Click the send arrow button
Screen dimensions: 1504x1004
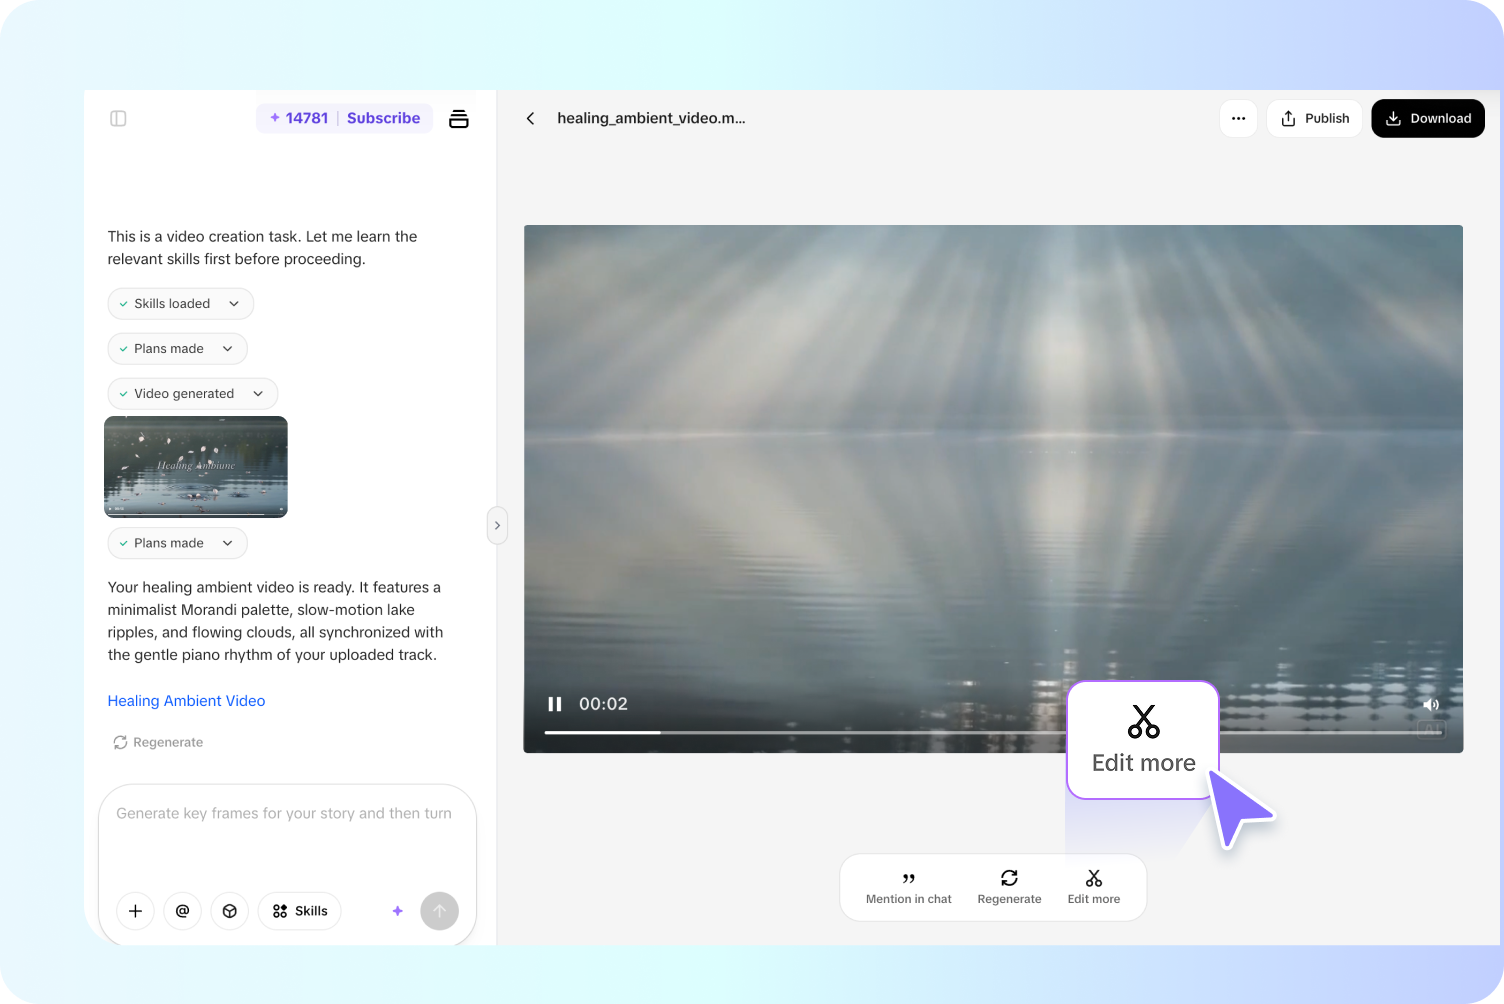tap(439, 911)
